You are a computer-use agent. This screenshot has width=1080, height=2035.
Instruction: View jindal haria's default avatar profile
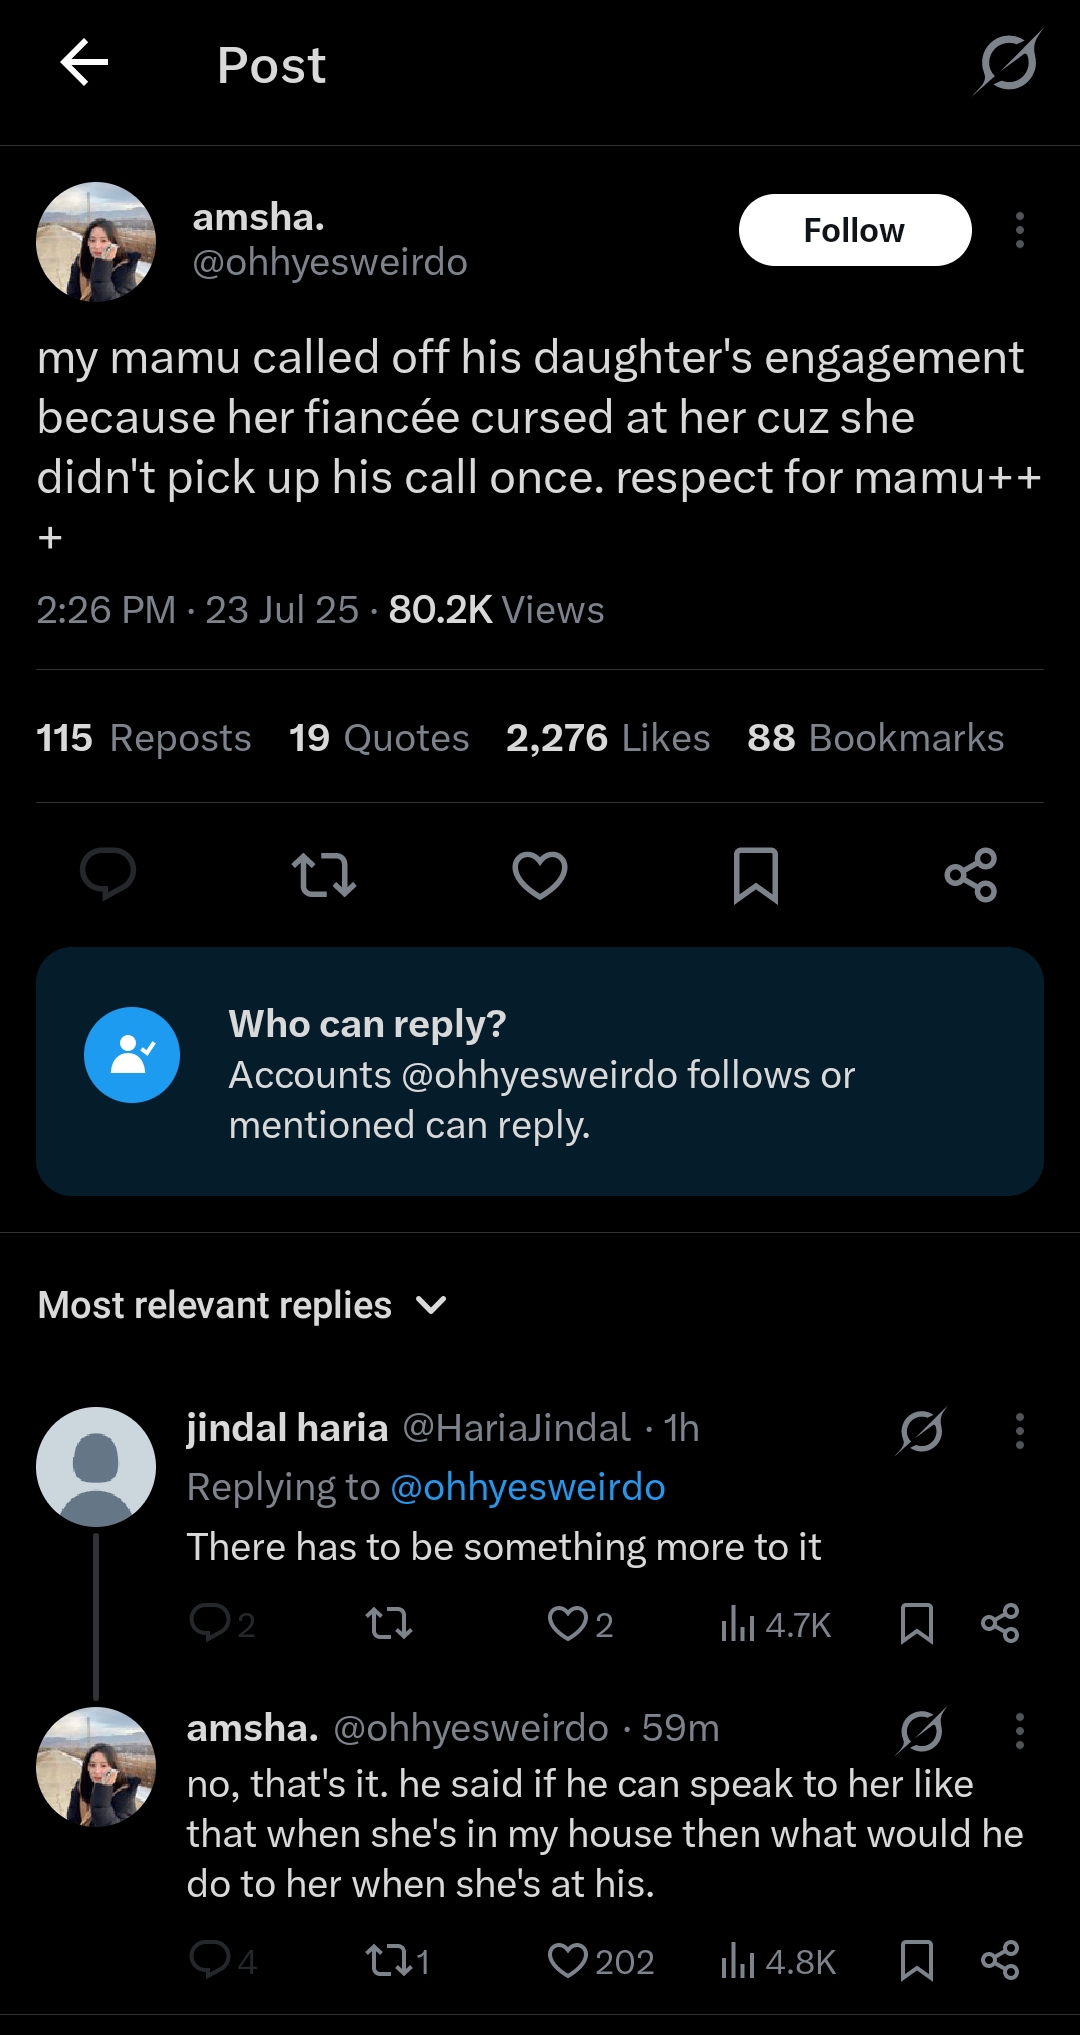click(96, 1466)
